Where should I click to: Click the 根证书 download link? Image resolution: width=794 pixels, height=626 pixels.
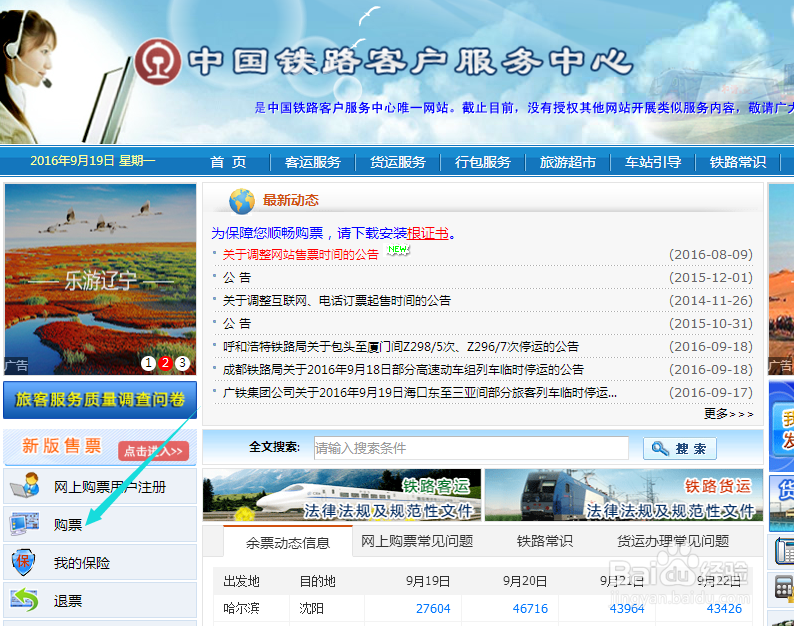428,233
